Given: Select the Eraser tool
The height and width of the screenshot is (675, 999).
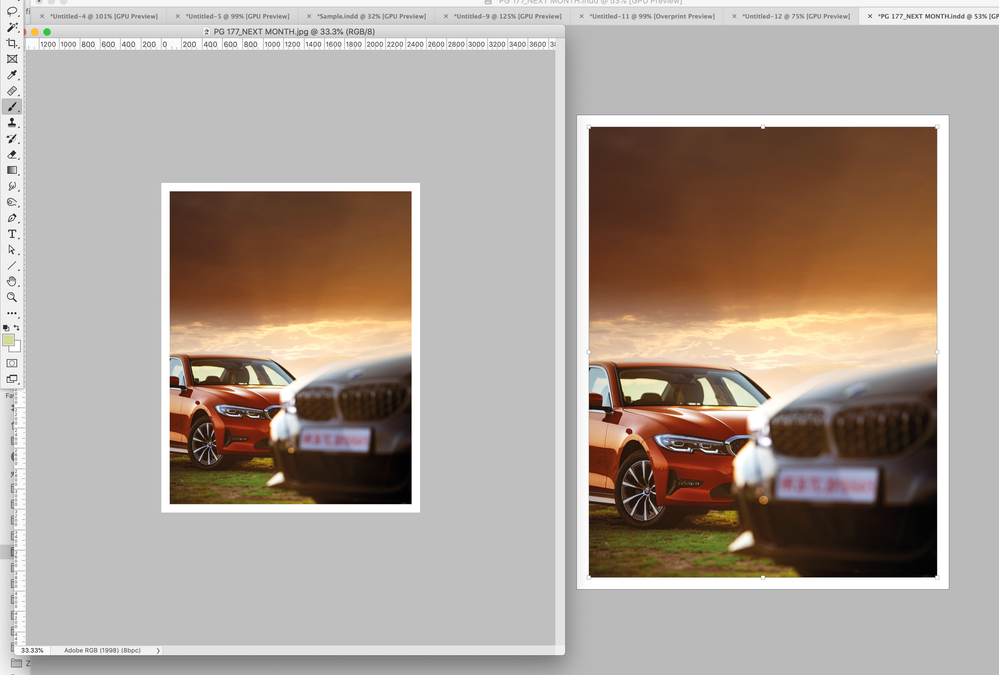Looking at the screenshot, I should [x=13, y=155].
